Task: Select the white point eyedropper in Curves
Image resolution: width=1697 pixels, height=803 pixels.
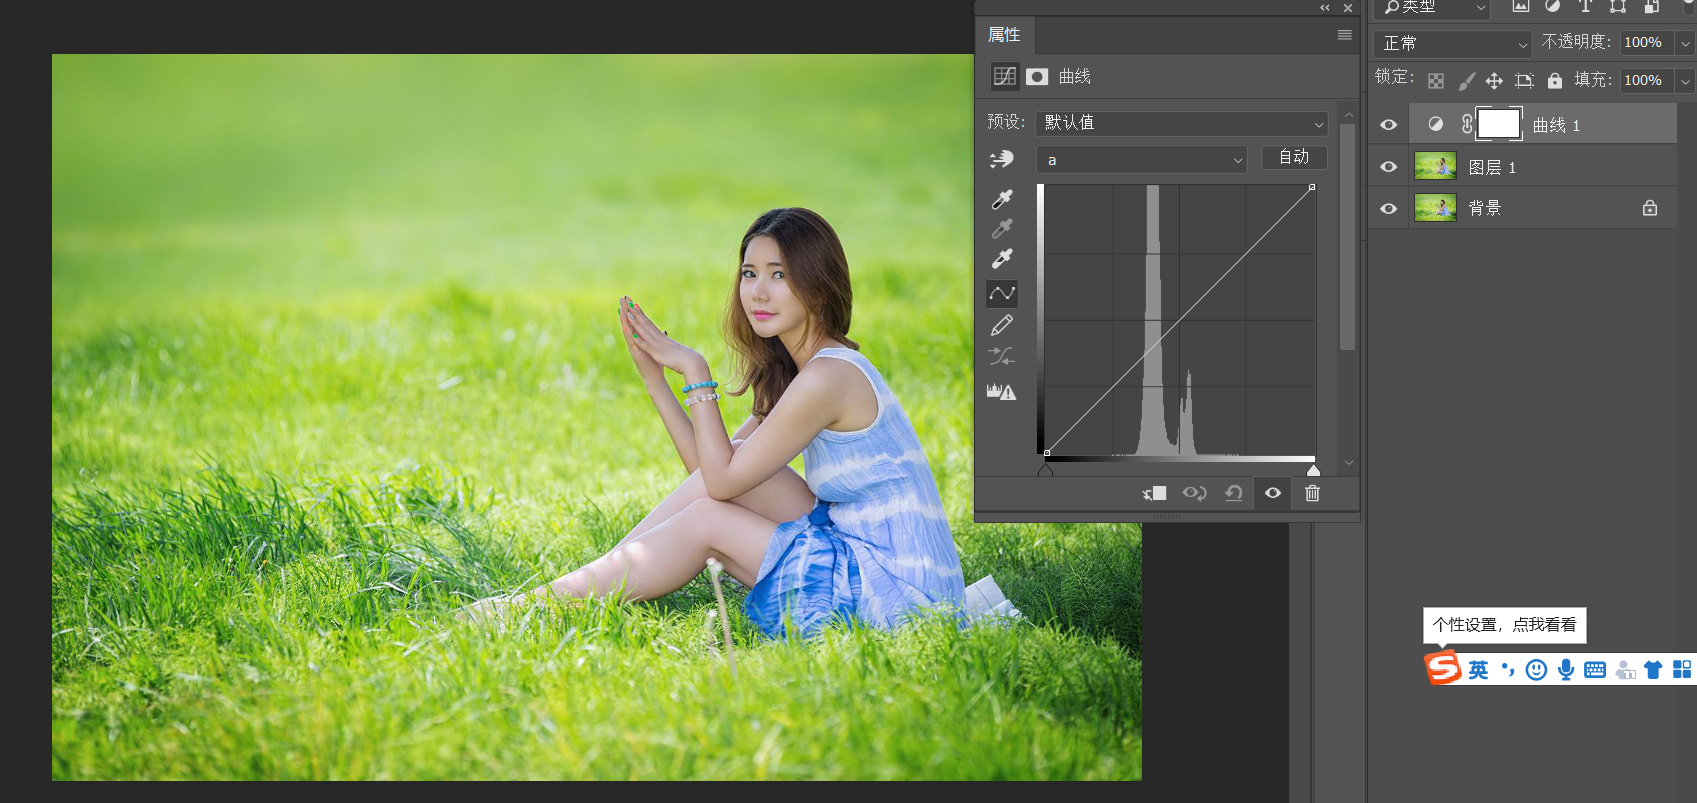Action: coord(1002,259)
